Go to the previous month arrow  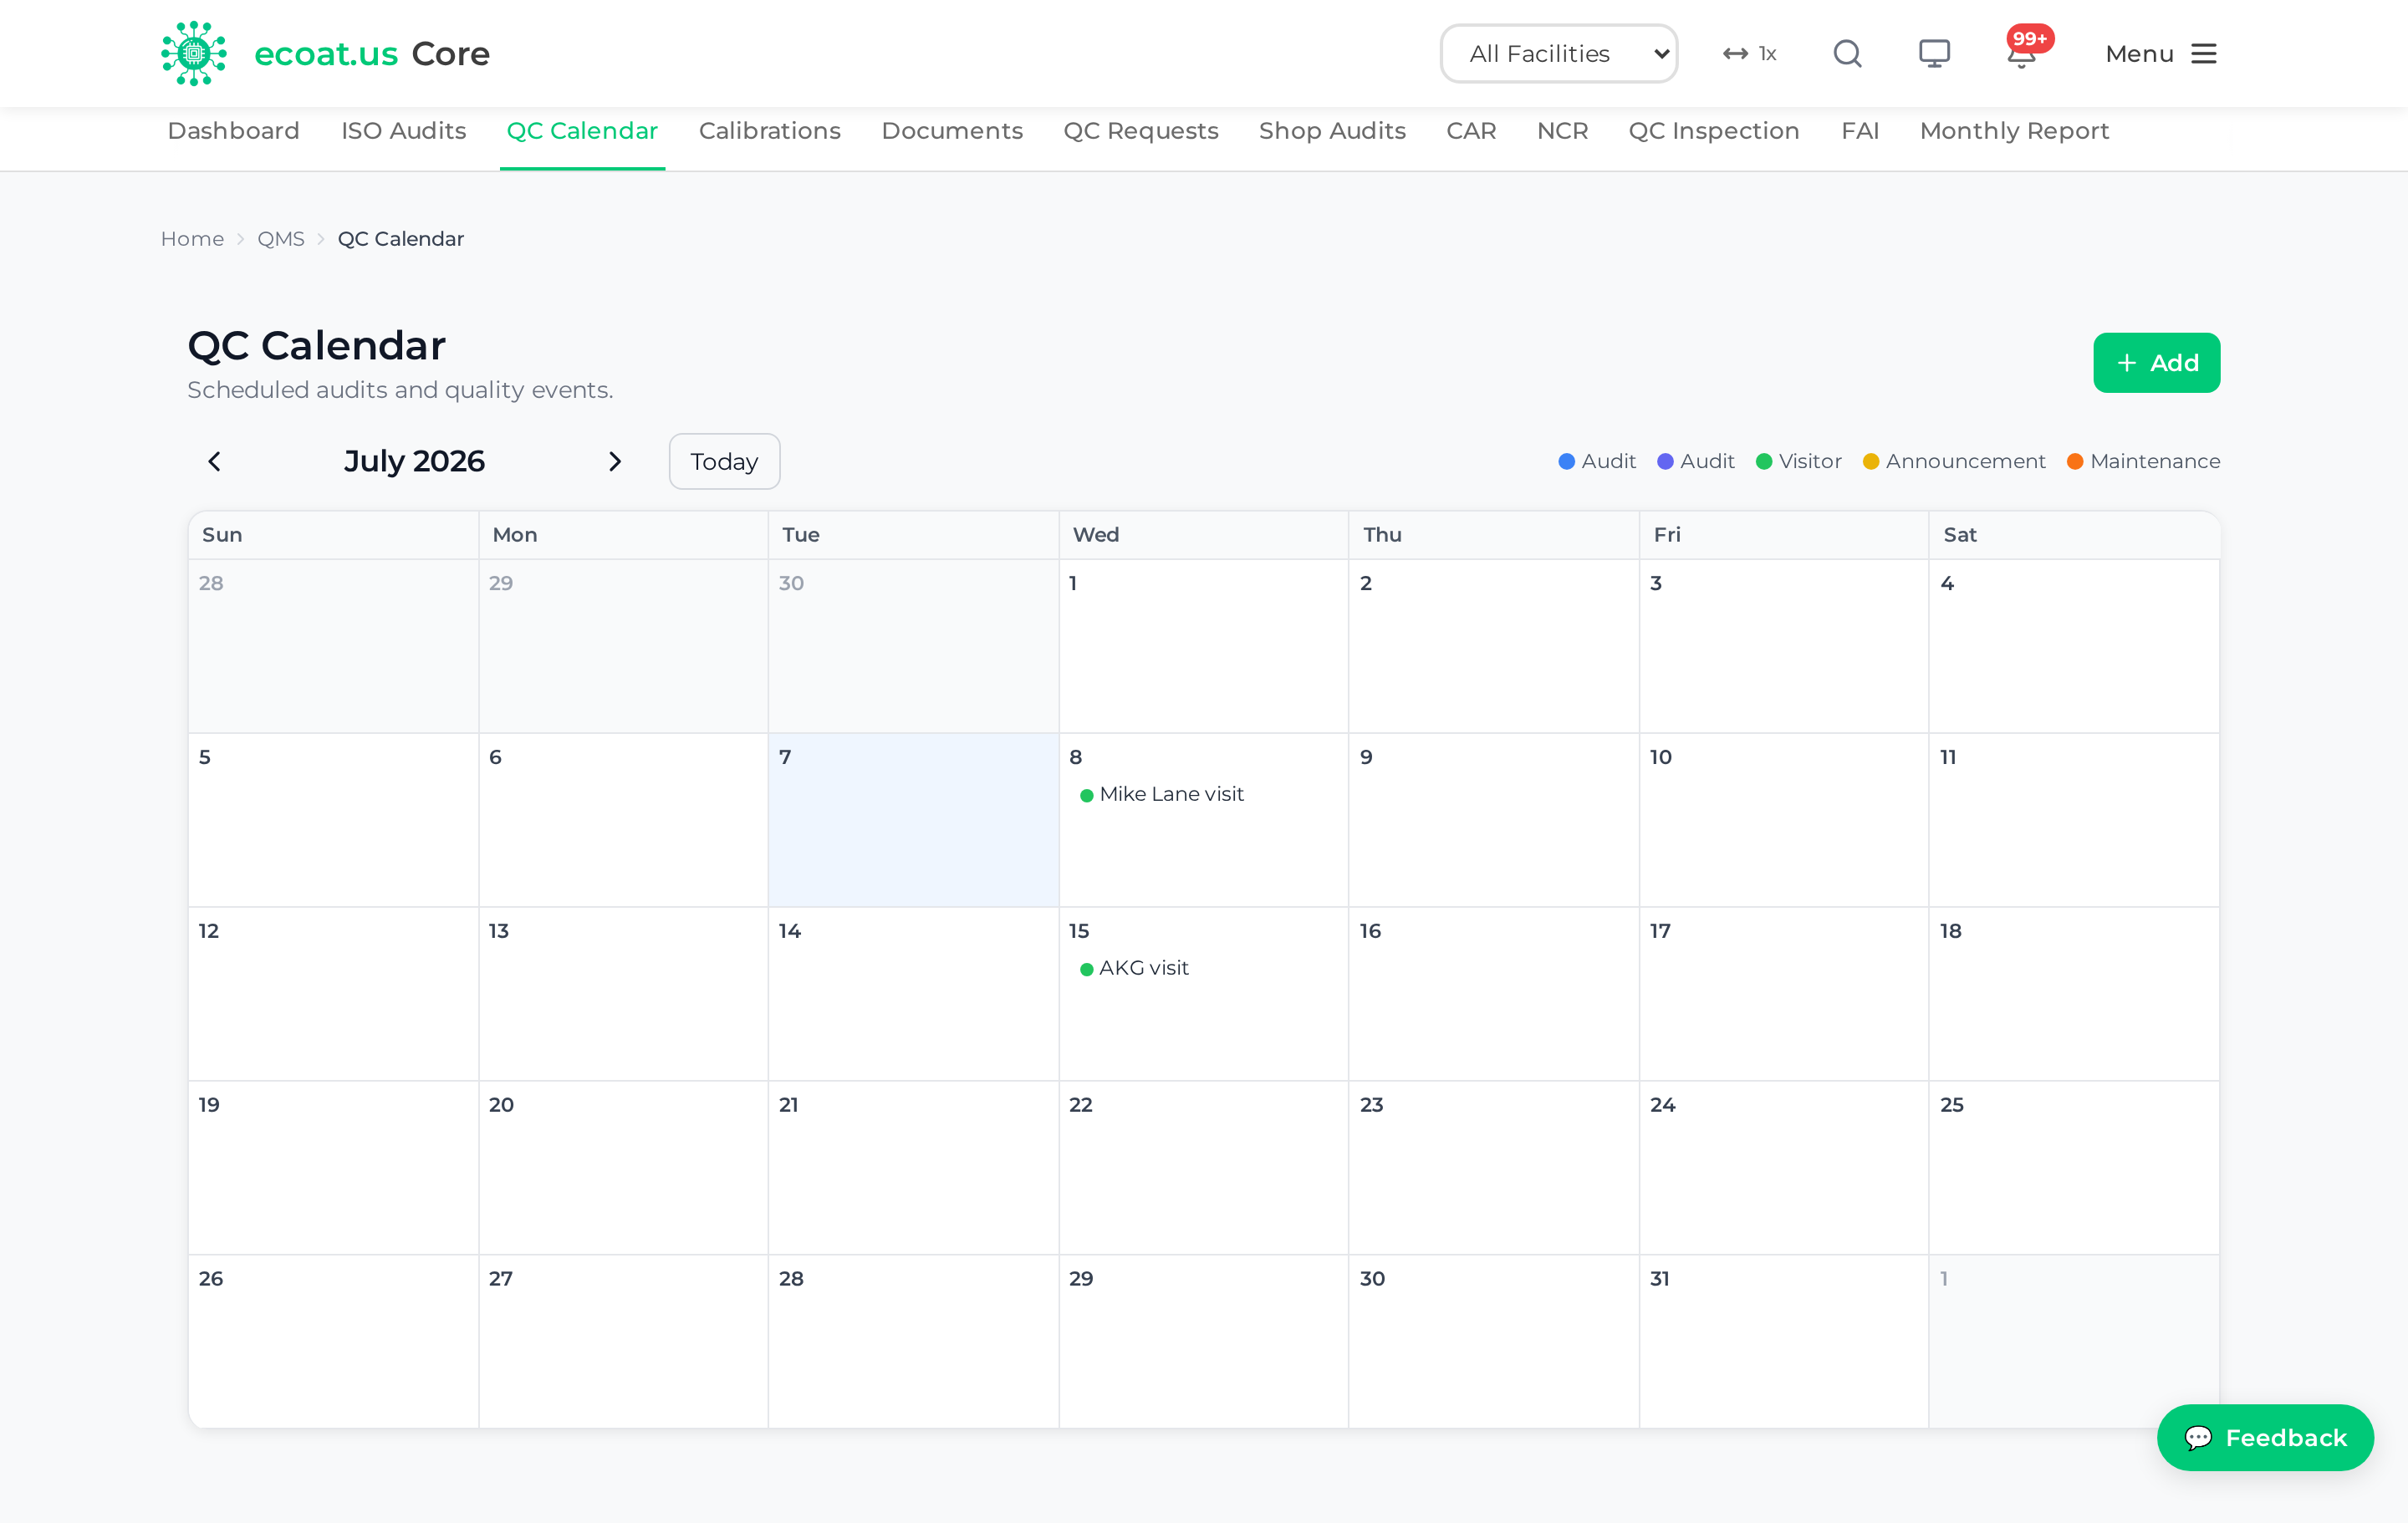point(214,461)
